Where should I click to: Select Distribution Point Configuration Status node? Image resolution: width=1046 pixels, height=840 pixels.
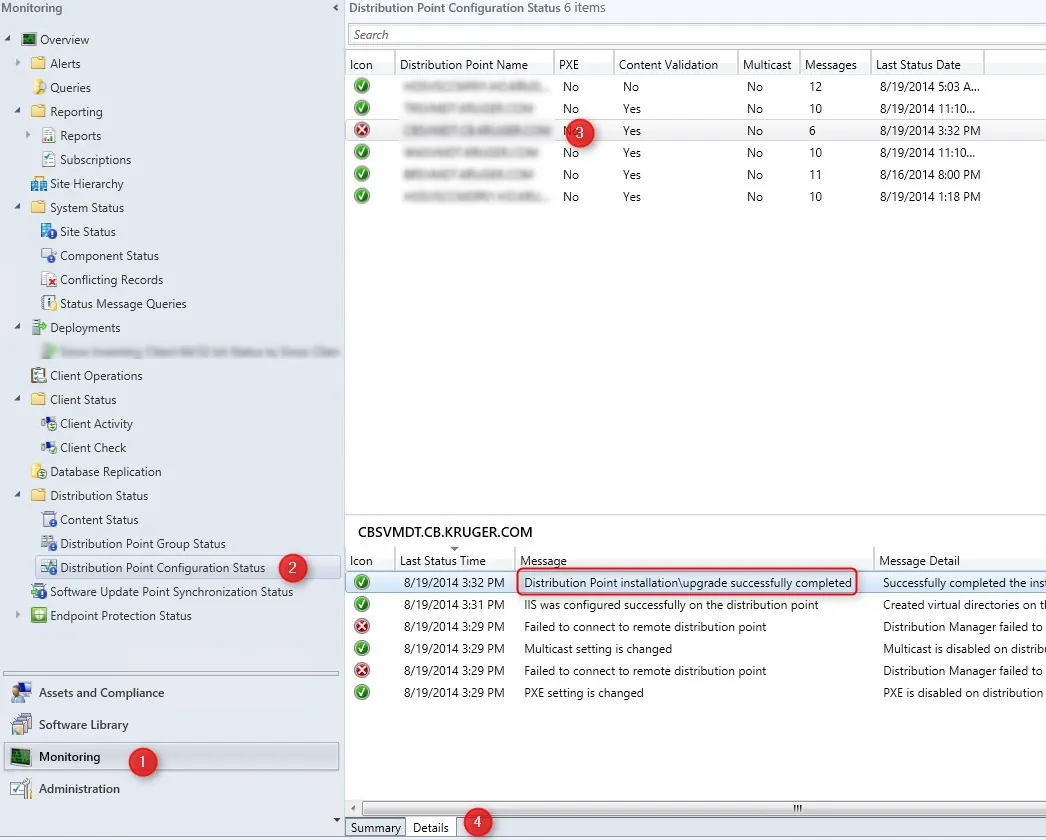(187, 568)
